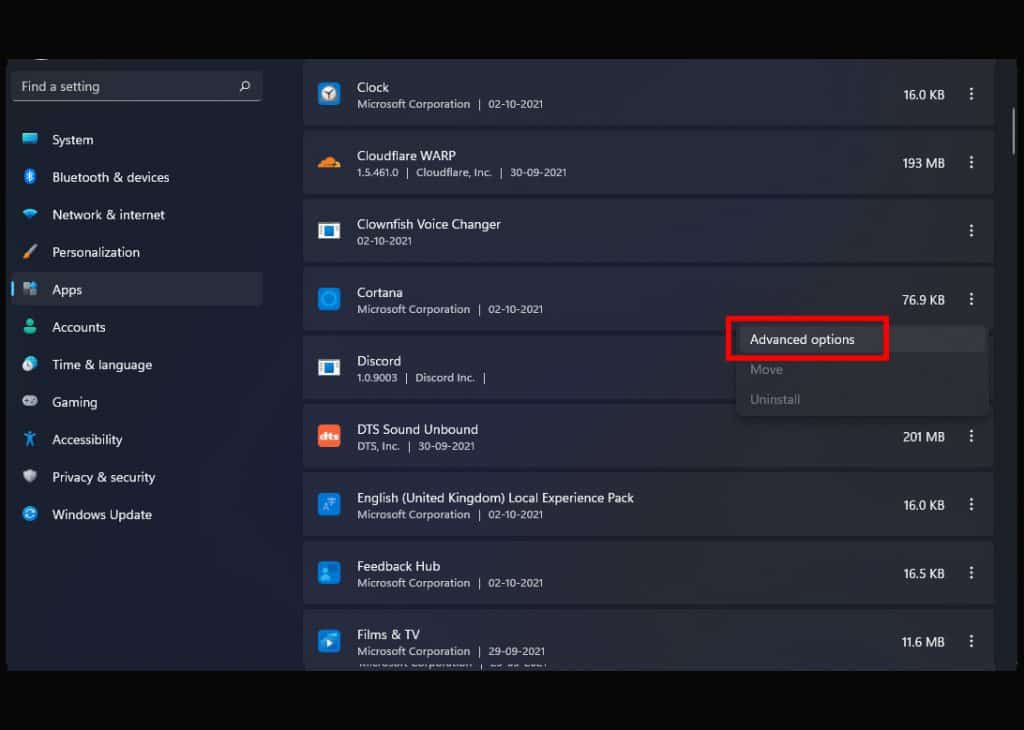
Task: Click the Clownfish Voice Changer icon
Action: 328,230
